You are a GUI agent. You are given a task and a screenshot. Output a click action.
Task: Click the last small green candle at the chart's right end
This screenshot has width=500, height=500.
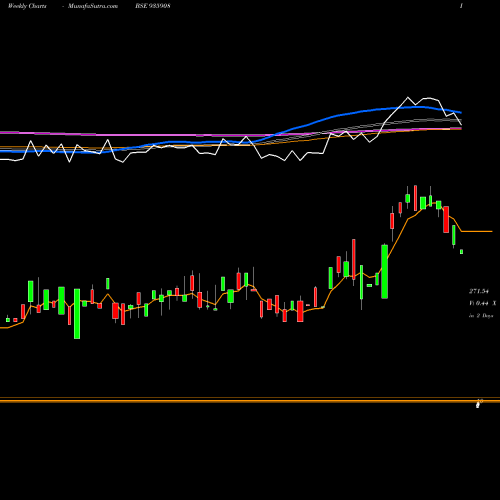point(461,252)
